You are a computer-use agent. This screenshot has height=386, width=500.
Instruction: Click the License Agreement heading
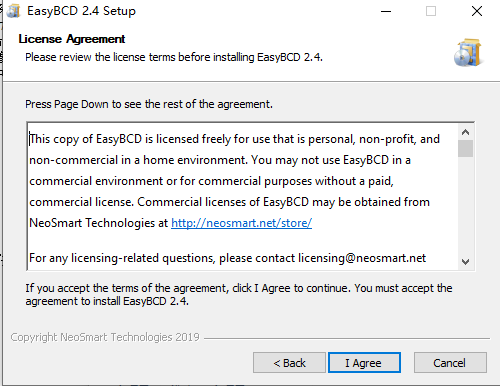pyautogui.click(x=72, y=39)
